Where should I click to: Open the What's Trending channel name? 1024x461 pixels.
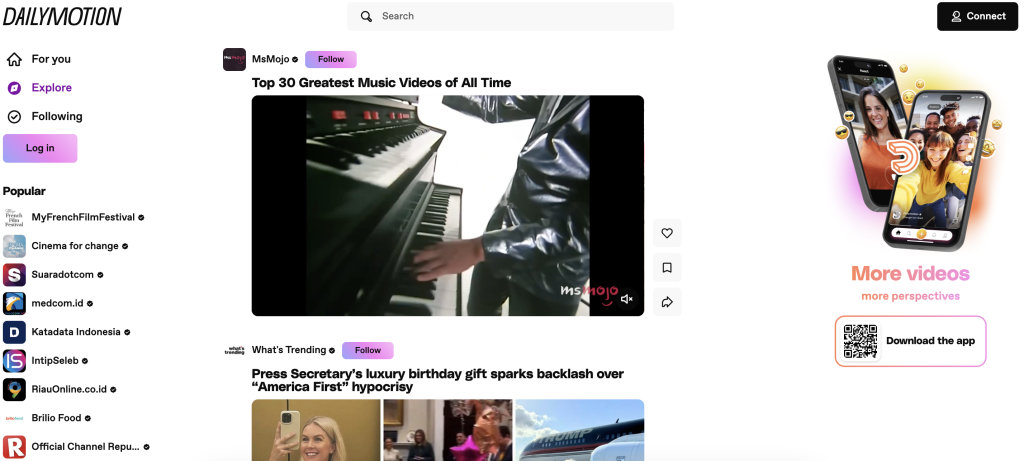pos(289,350)
